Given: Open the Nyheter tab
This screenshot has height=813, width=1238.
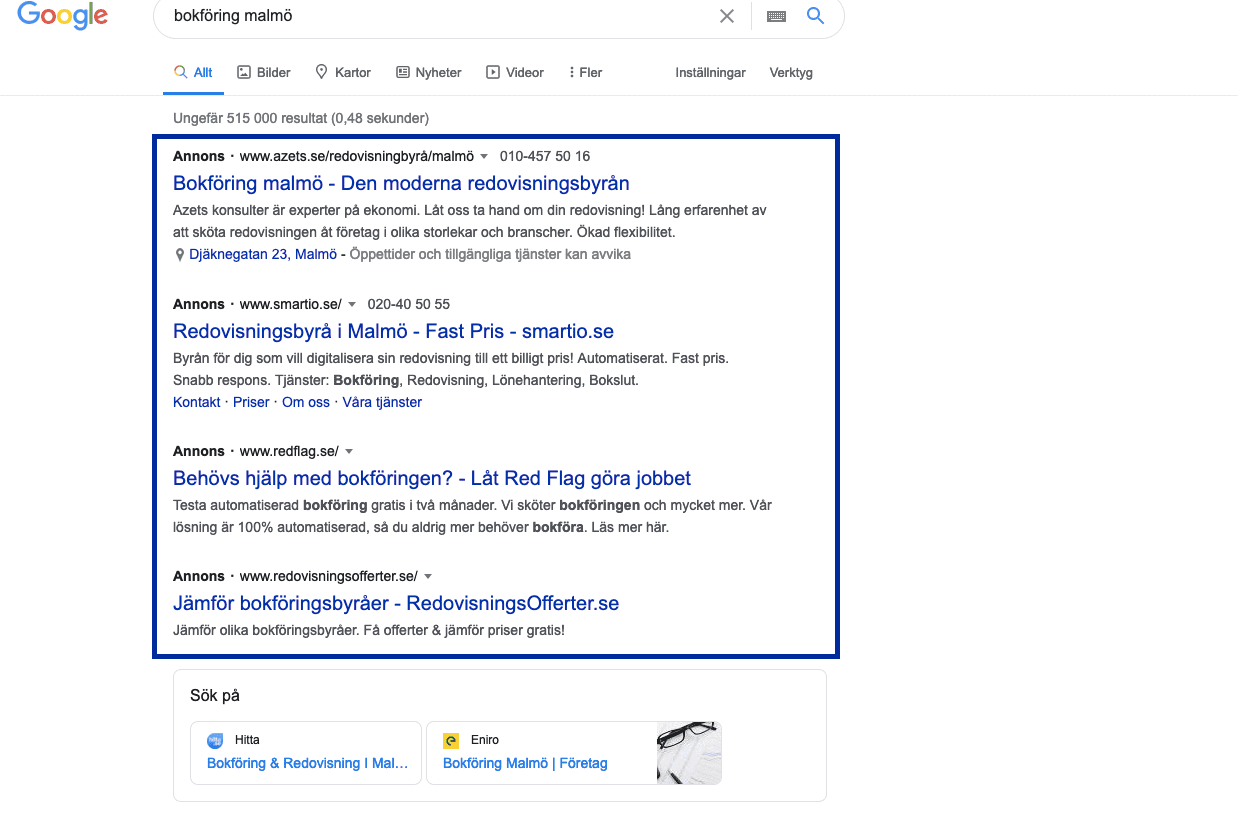Looking at the screenshot, I should coord(429,72).
